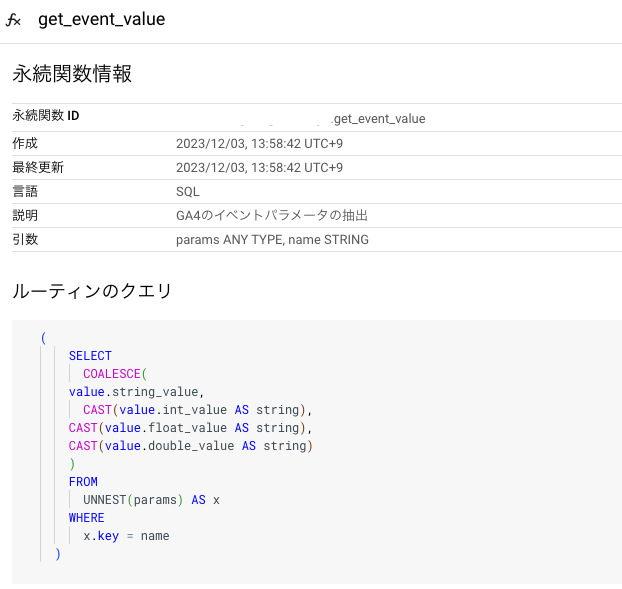Click the ルーティンのクエリ heading
The height and width of the screenshot is (589, 622).
pos(92,291)
